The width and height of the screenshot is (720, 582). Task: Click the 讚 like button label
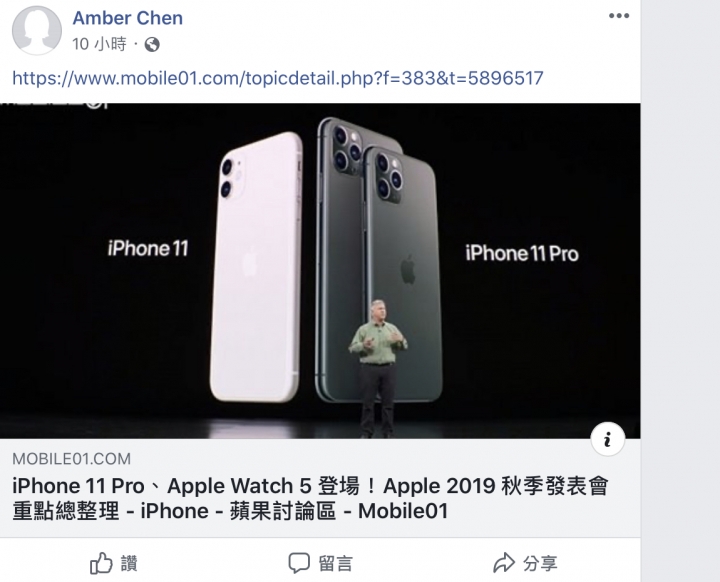[x=129, y=563]
